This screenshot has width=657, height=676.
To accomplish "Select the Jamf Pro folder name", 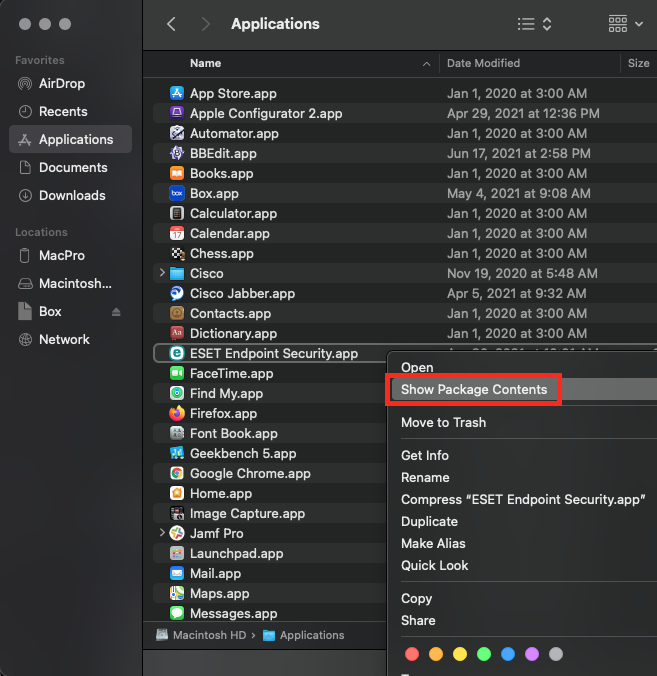I will [x=216, y=533].
